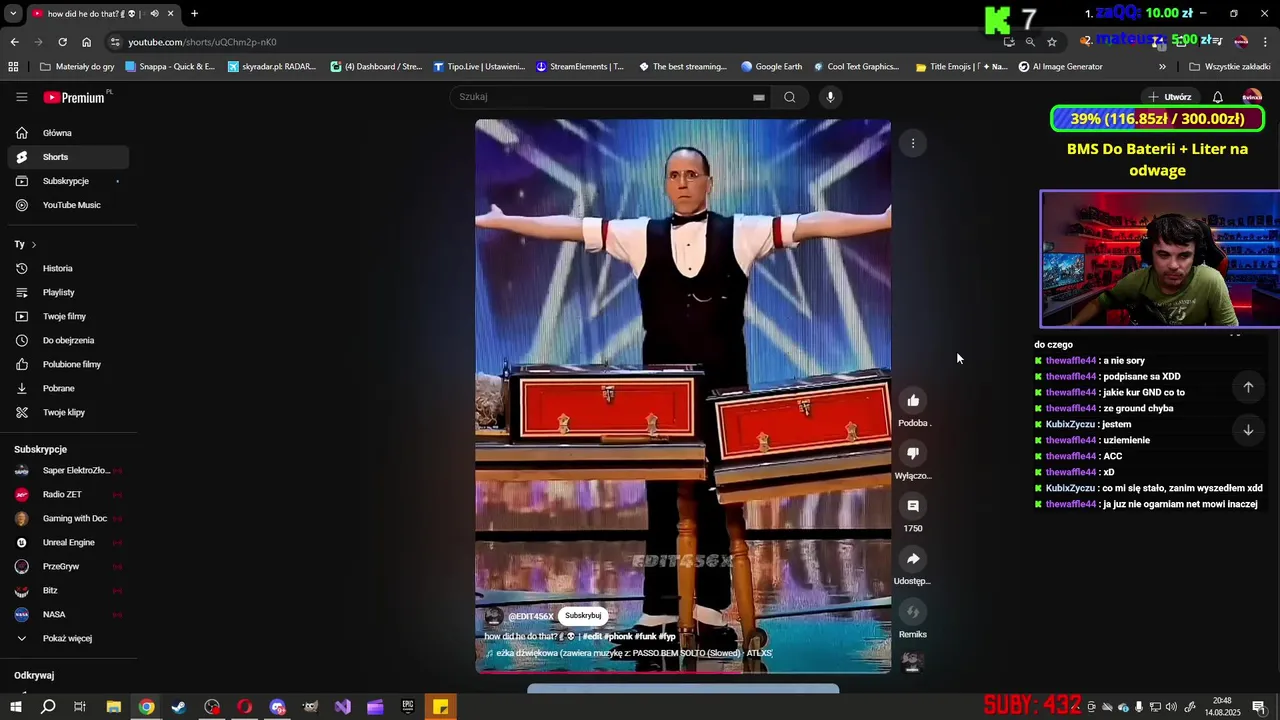The image size is (1280, 720).
Task: Select Shorts in sidebar
Action: pos(68,157)
